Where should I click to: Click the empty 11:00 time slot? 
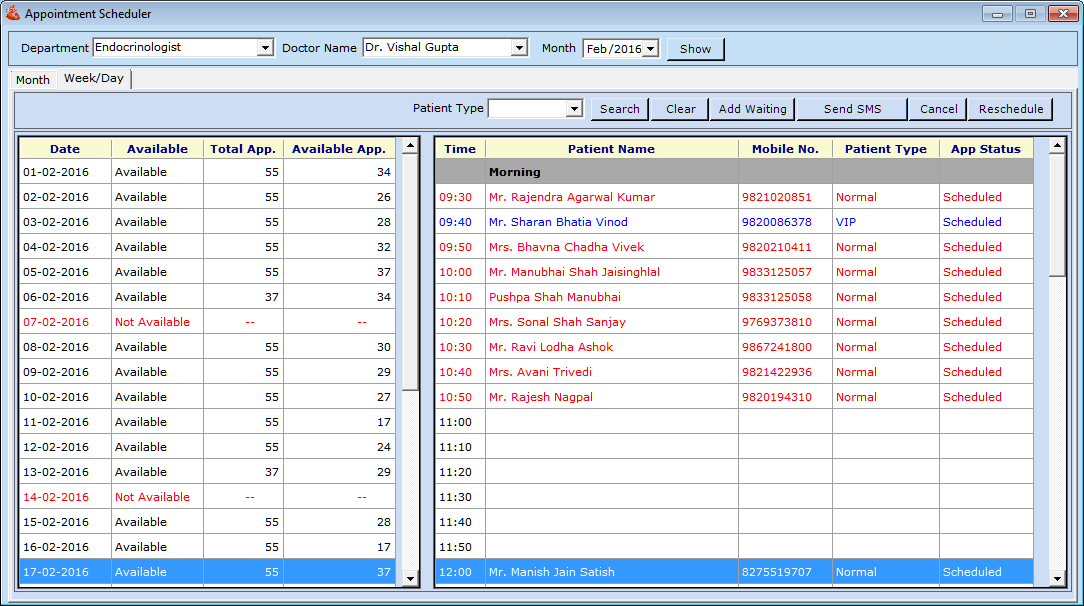(611, 422)
